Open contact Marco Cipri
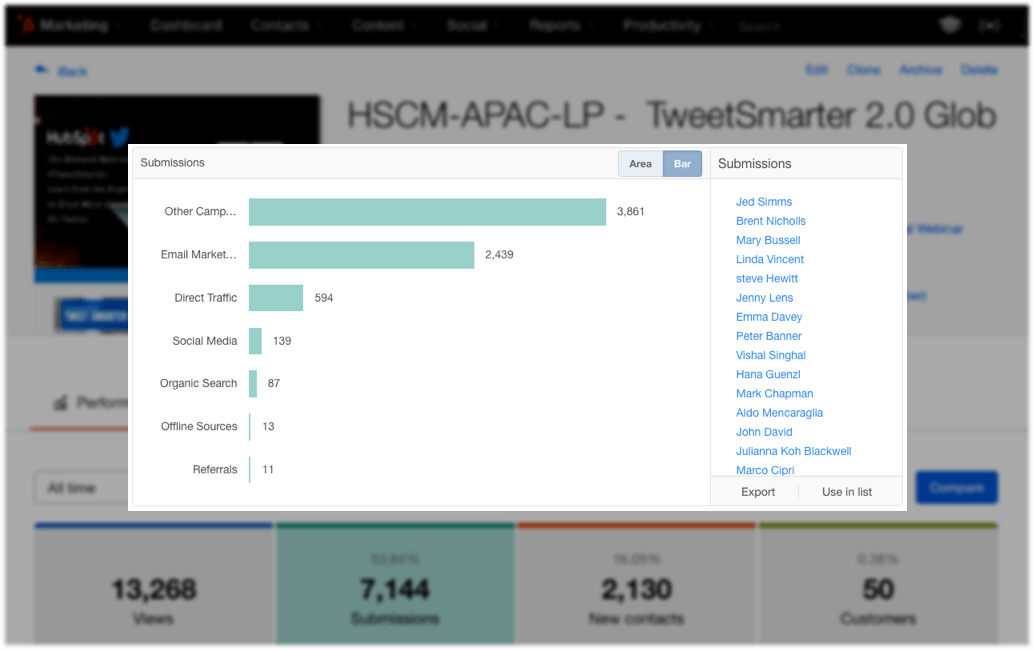Viewport: 1034px width, 650px height. tap(765, 469)
